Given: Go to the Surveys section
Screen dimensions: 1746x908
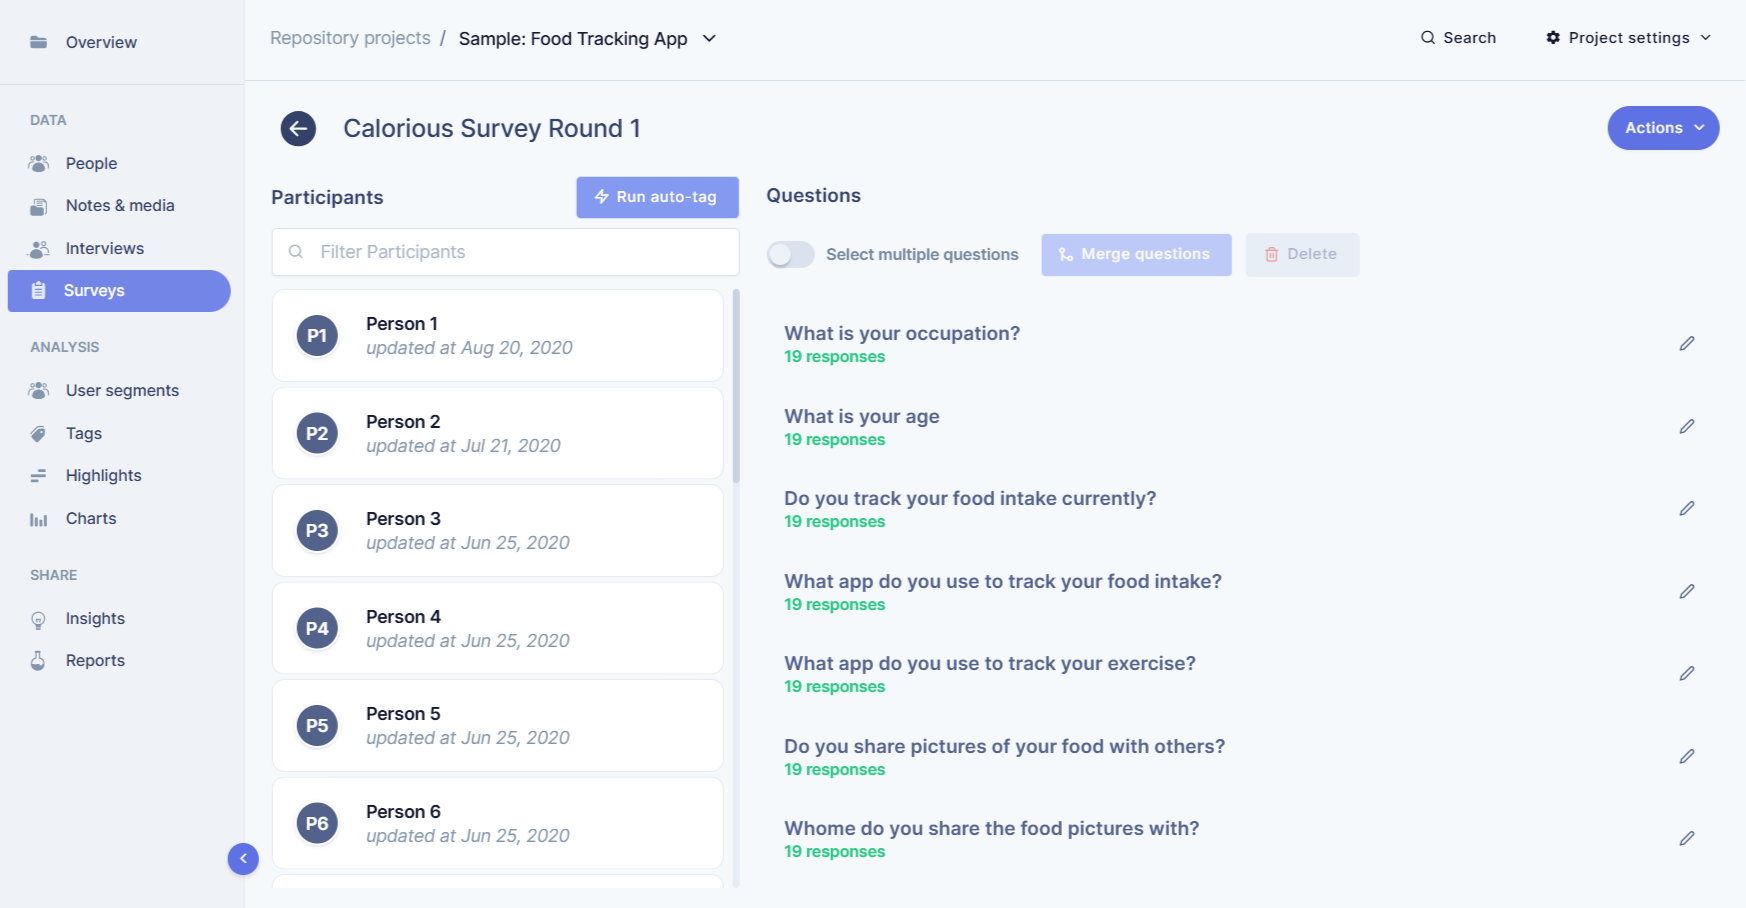Looking at the screenshot, I should coord(93,290).
